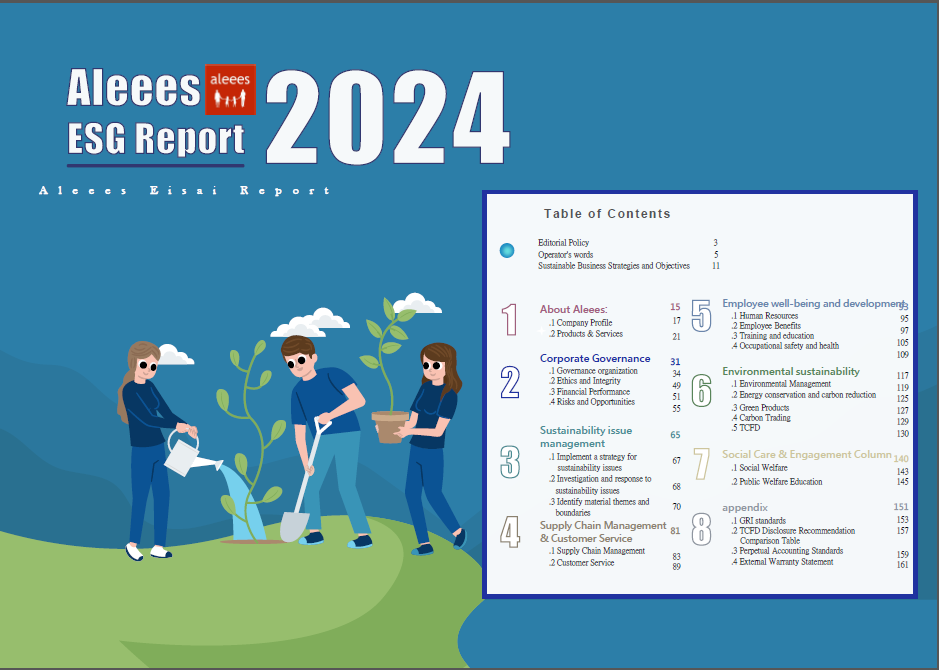Select 'Sustainable Business Strategies and Objectives' entry

614,266
